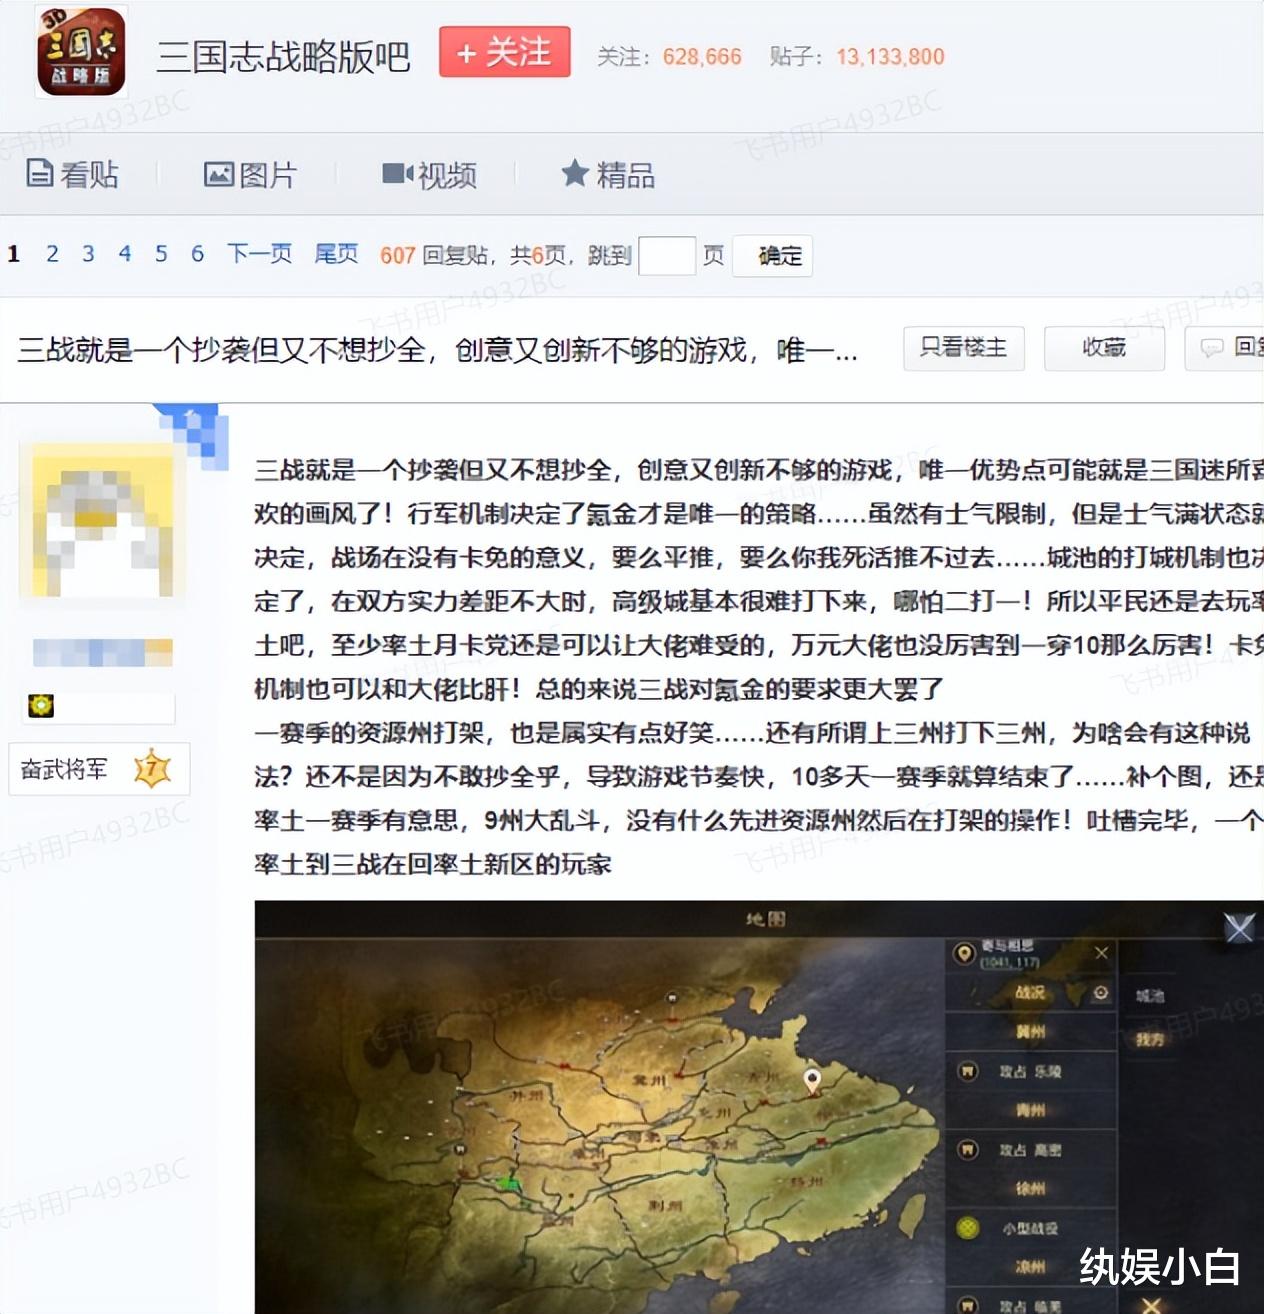
Task: Click the 下一页 next page link
Action: (x=259, y=254)
